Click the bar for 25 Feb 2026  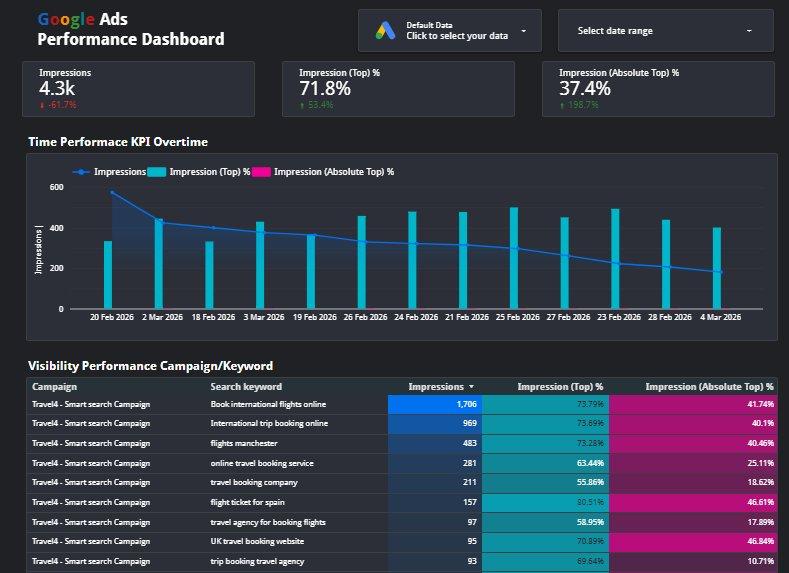coord(514,258)
